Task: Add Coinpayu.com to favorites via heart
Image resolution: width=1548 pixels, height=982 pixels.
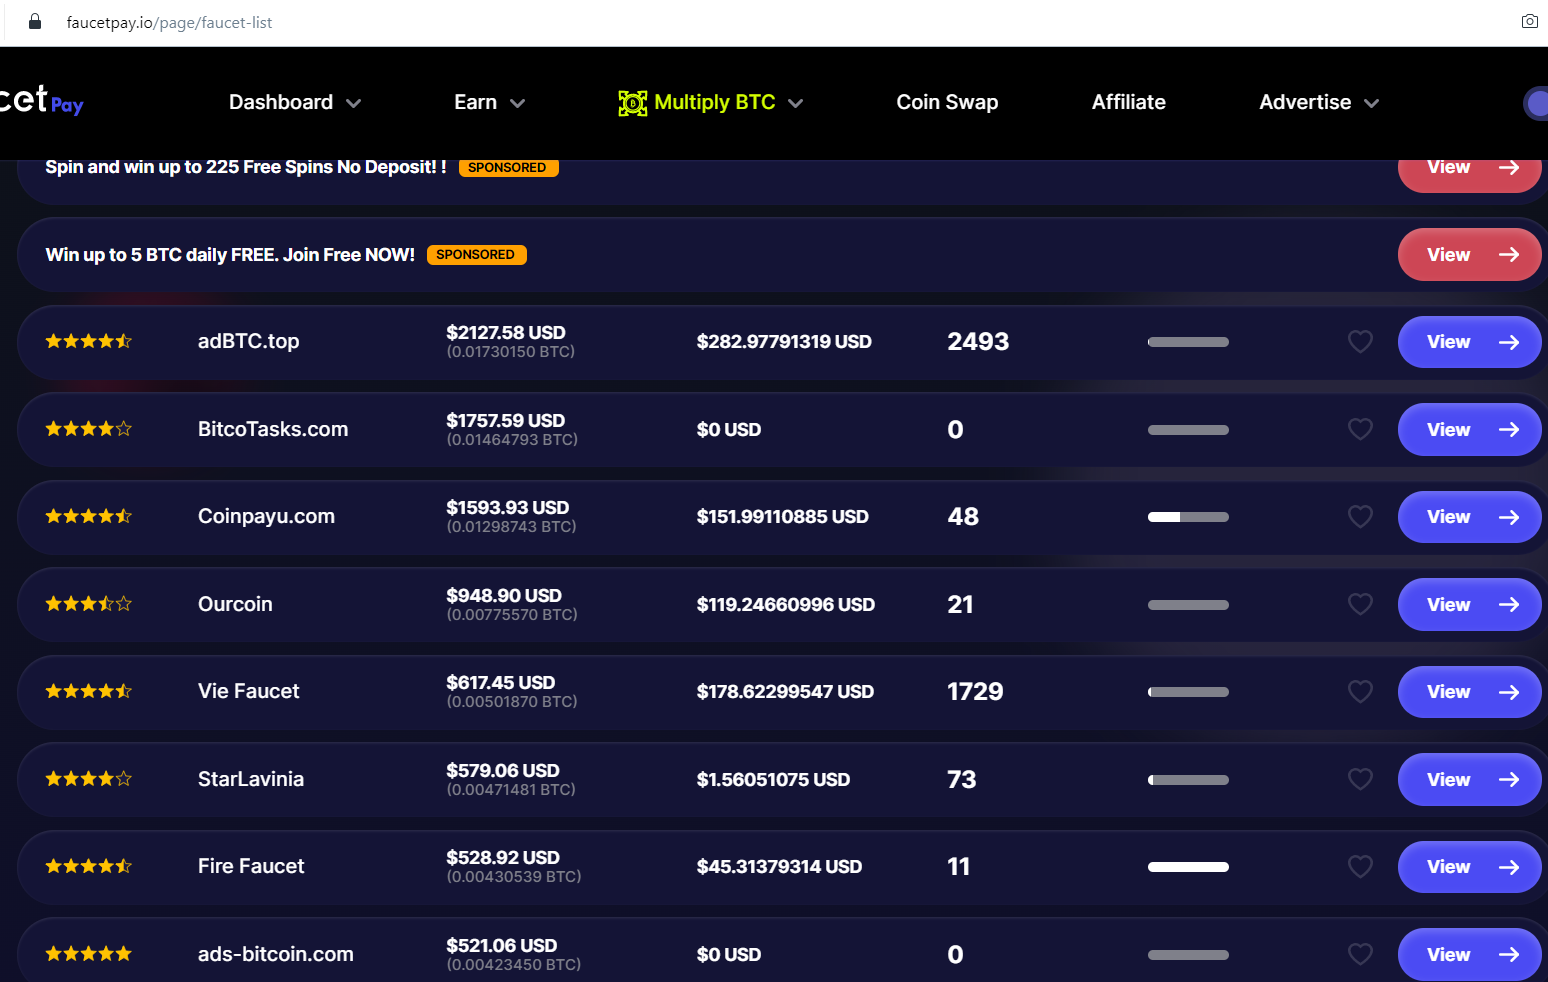Action: pyautogui.click(x=1360, y=517)
